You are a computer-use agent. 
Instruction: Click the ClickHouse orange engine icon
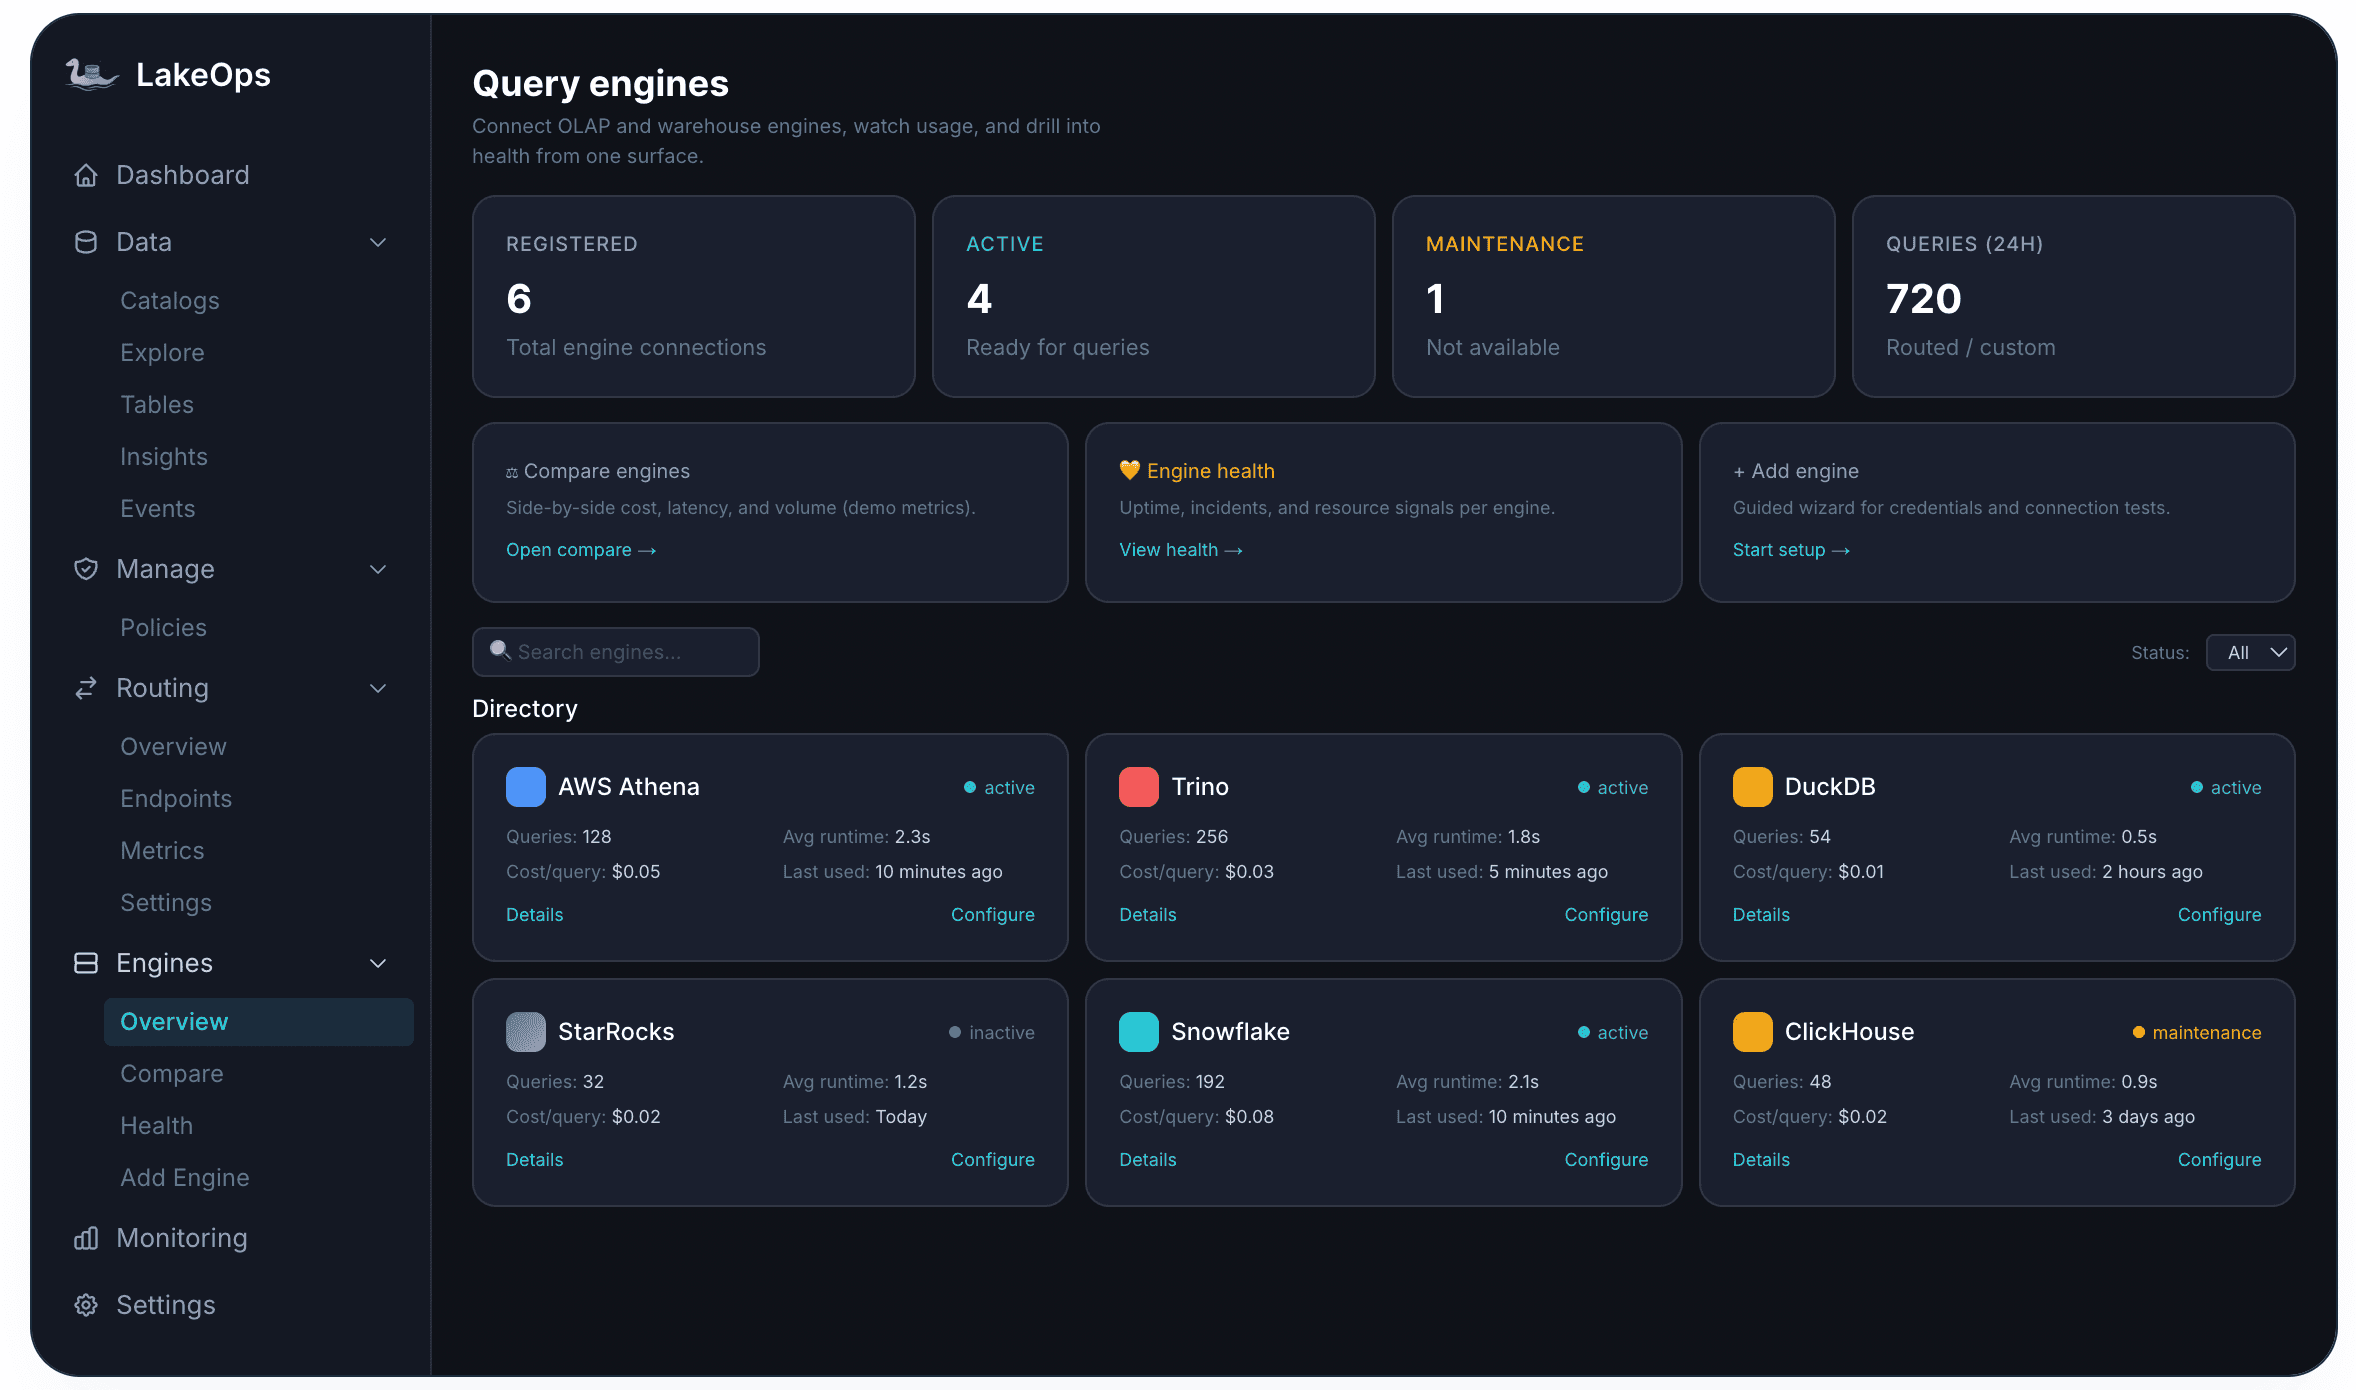(1753, 1032)
